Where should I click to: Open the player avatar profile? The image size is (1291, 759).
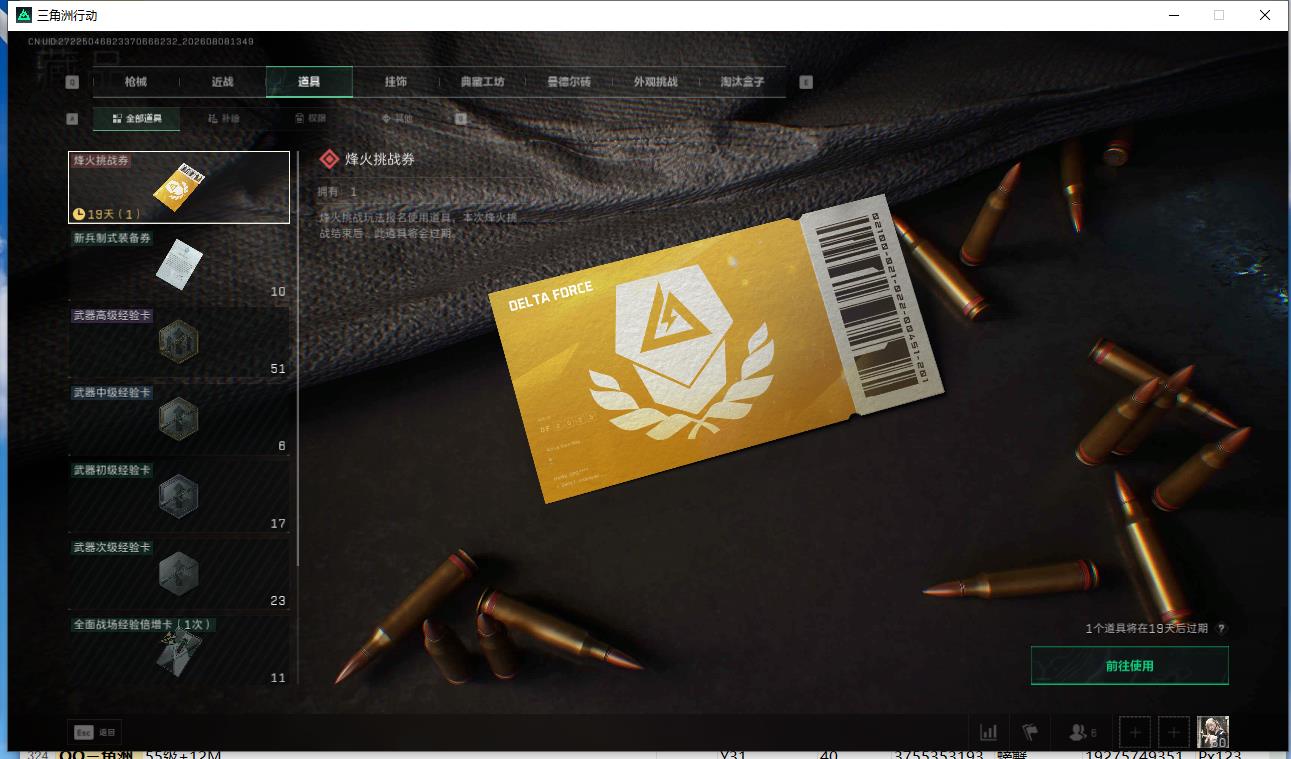point(1212,732)
